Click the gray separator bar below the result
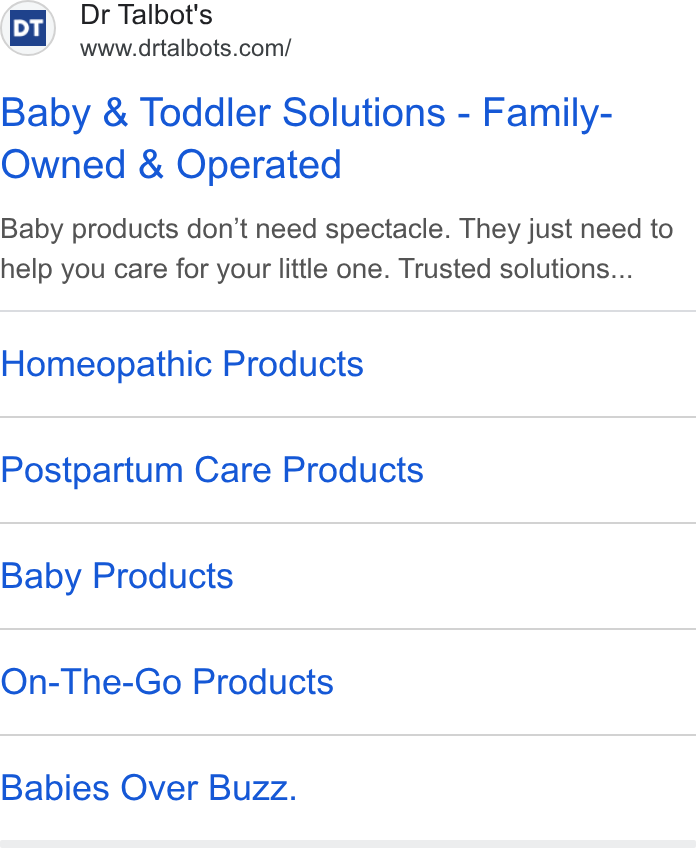This screenshot has width=696, height=848. pos(348,844)
